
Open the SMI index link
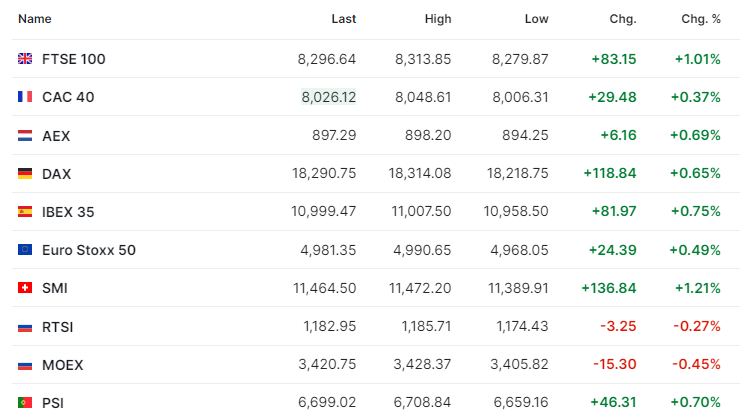55,288
